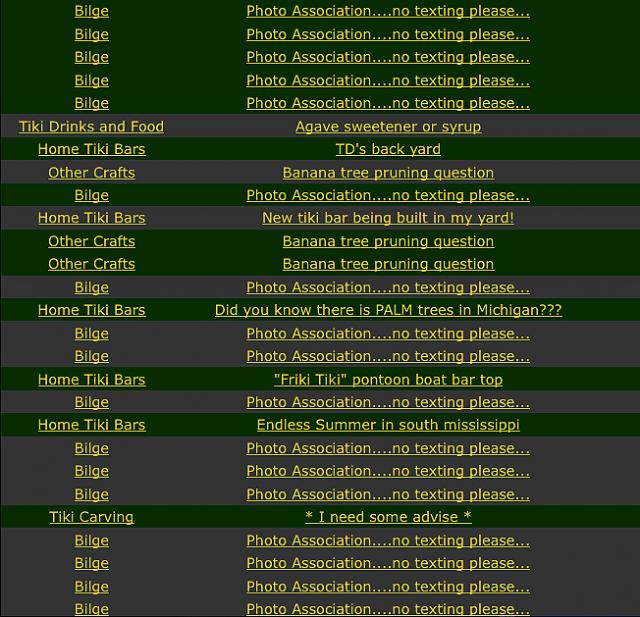Open Agave sweetener or syrup topic
The image size is (640, 617).
(388, 126)
